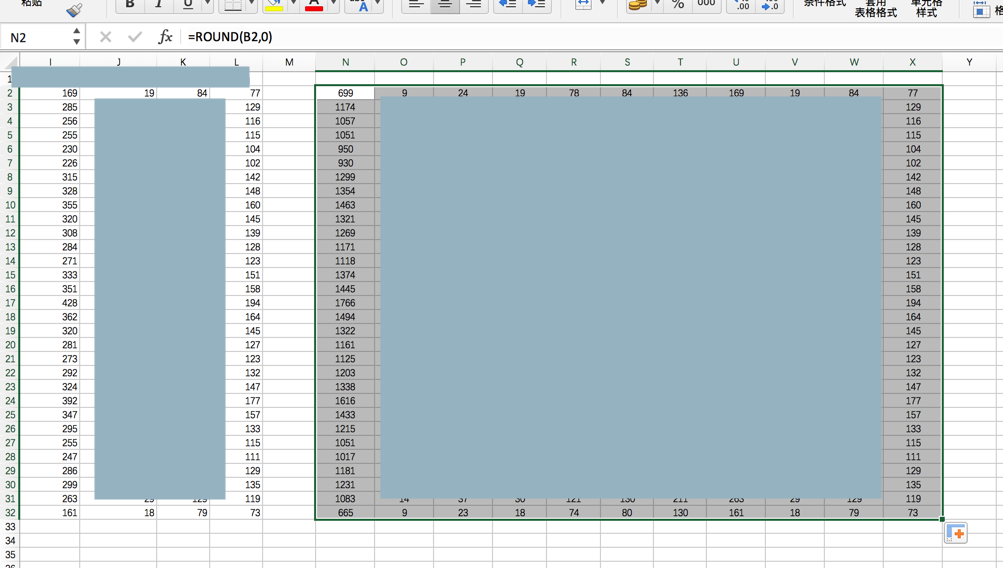Open 套用表格格式 table formats

876,8
